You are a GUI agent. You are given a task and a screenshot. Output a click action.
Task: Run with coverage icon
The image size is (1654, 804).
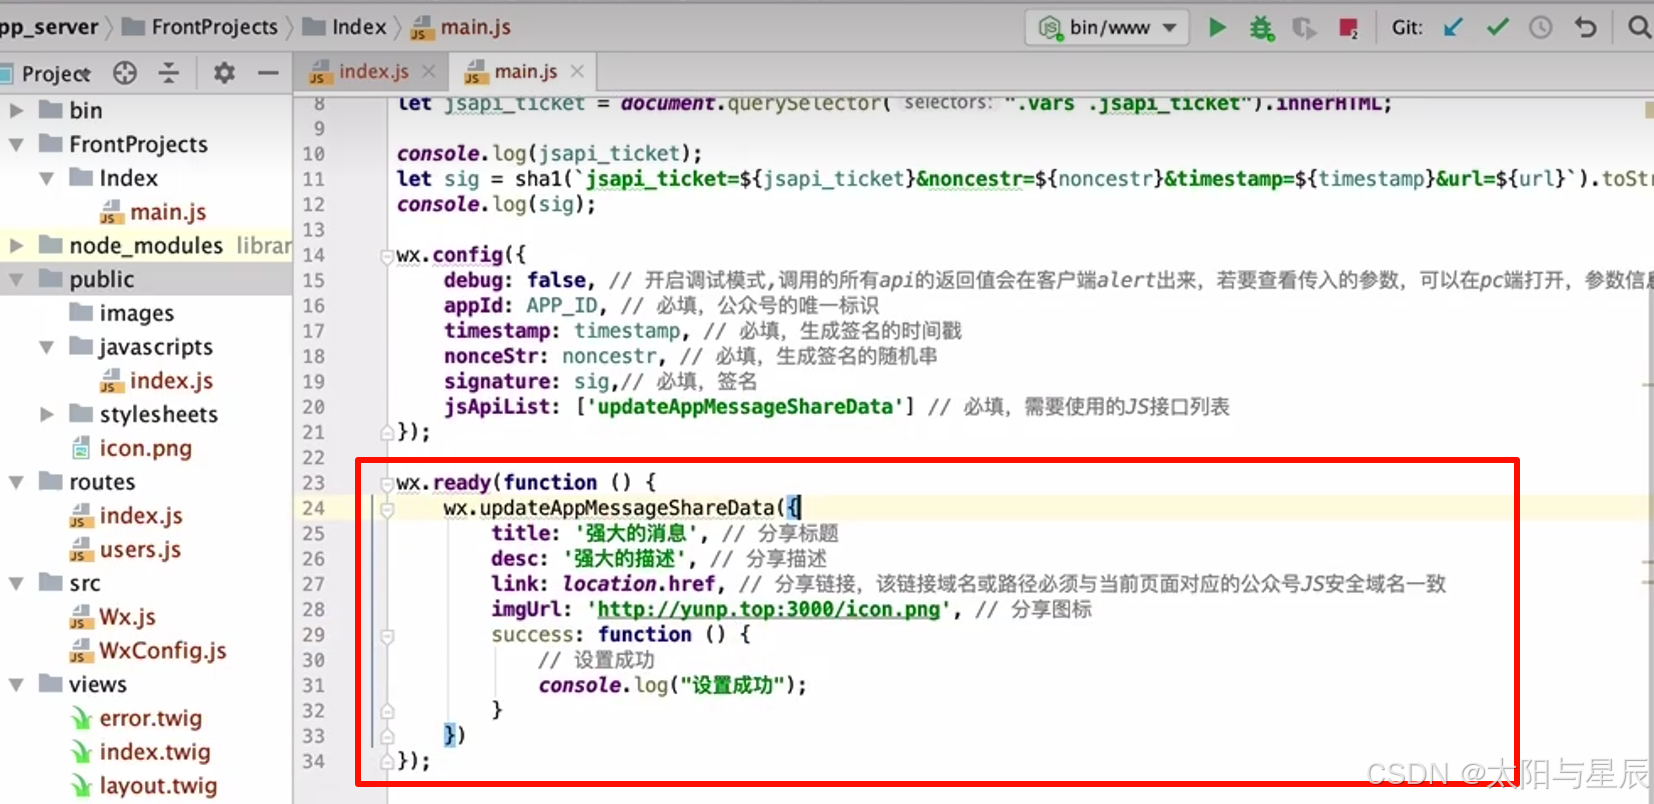pos(1304,27)
